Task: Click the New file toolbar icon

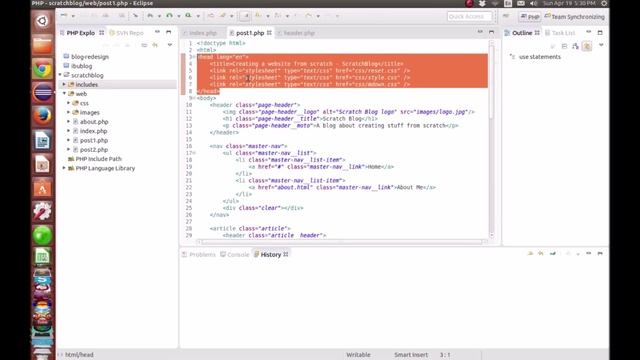Action: pos(64,16)
